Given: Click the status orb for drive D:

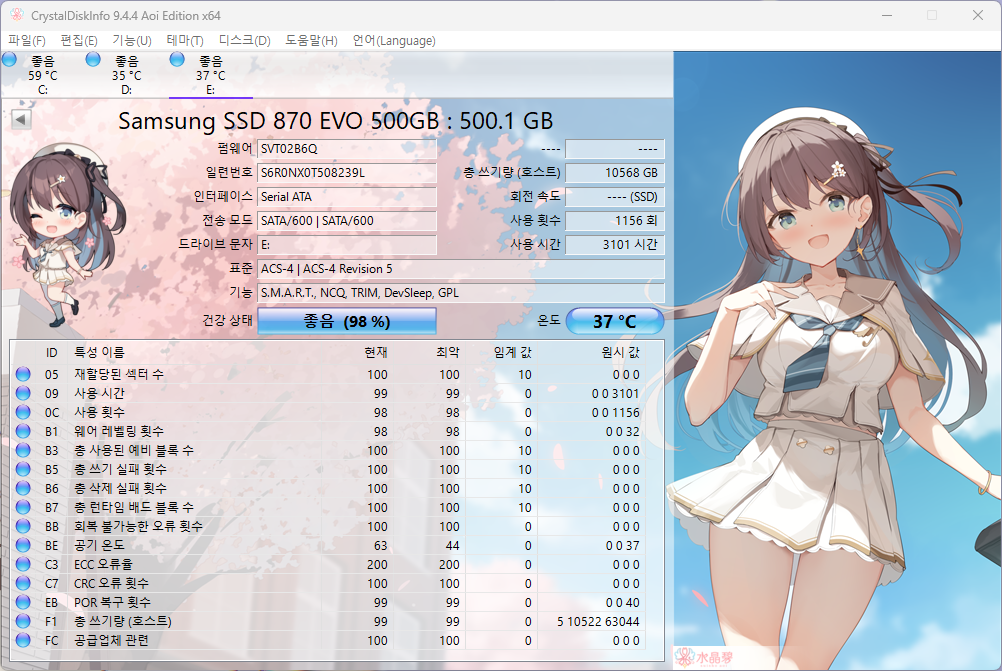Looking at the screenshot, I should pyautogui.click(x=93, y=59).
